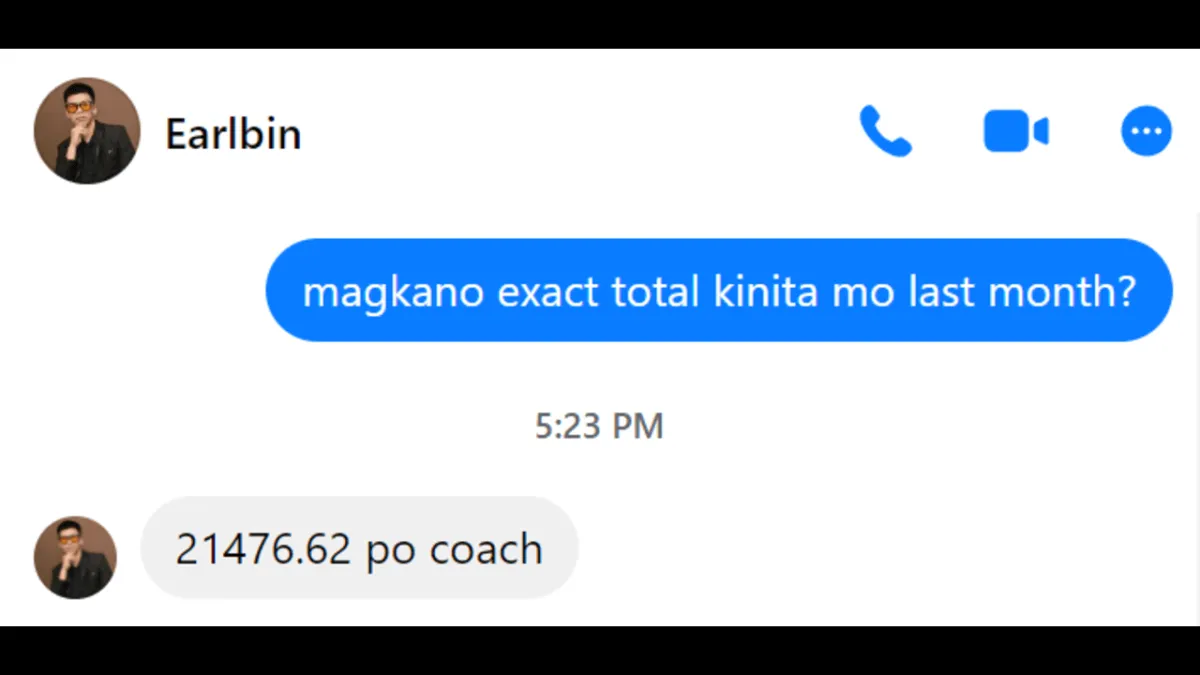The width and height of the screenshot is (1200, 675).
Task: Click the chat scrollbar on the right edge
Action: pyautogui.click(x=1196, y=418)
